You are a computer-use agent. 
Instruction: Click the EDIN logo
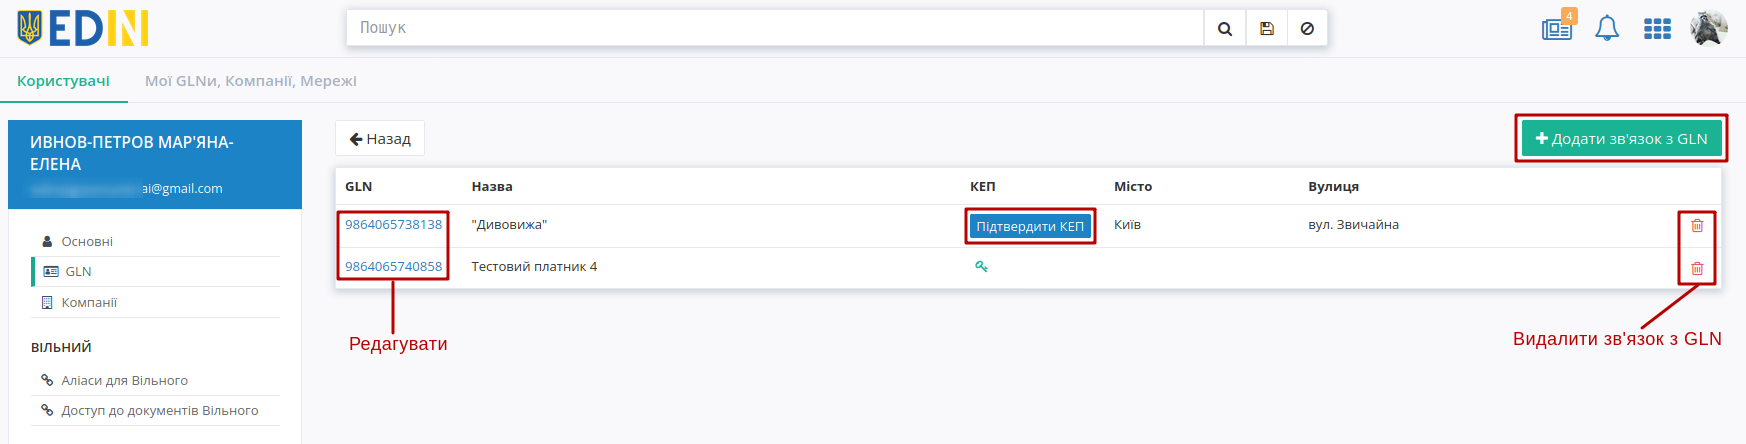[x=83, y=28]
